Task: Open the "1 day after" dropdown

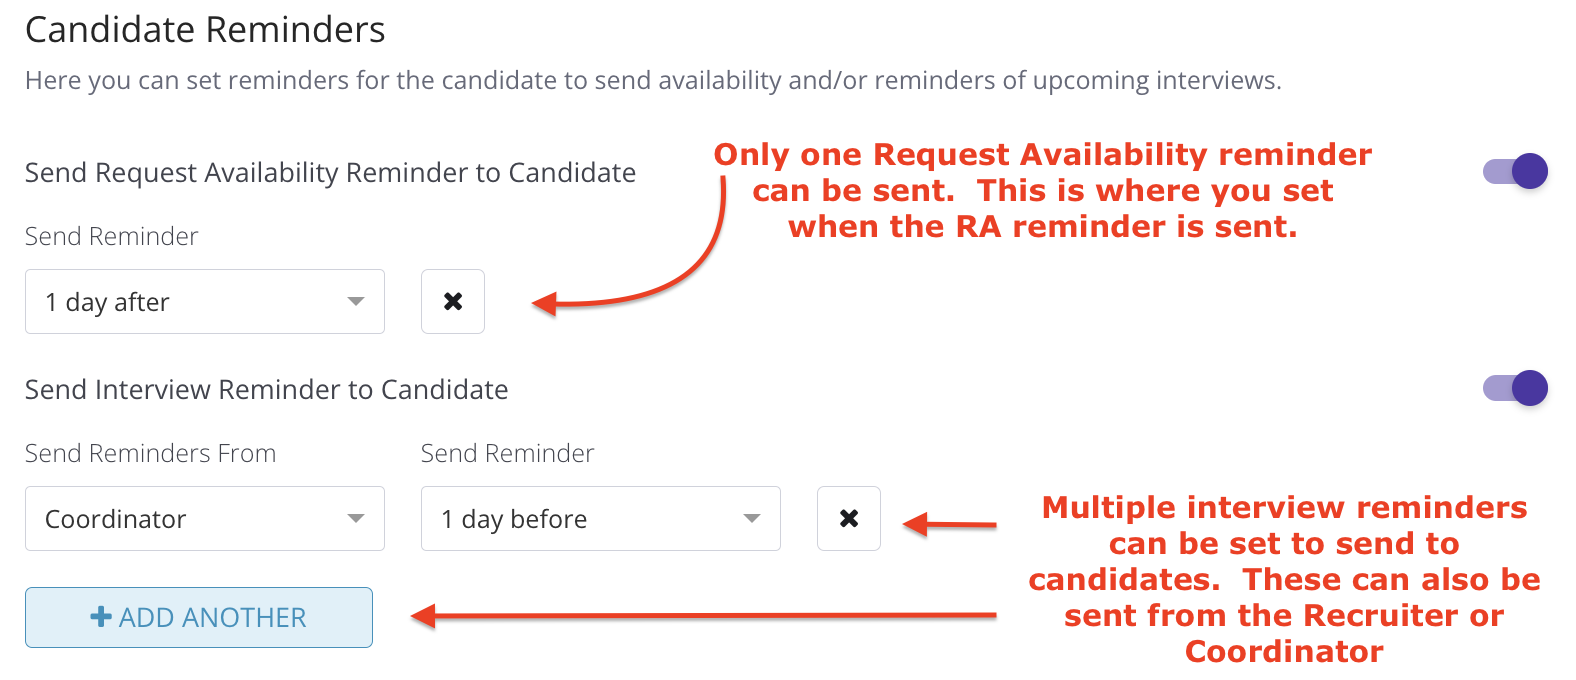Action: coord(205,301)
